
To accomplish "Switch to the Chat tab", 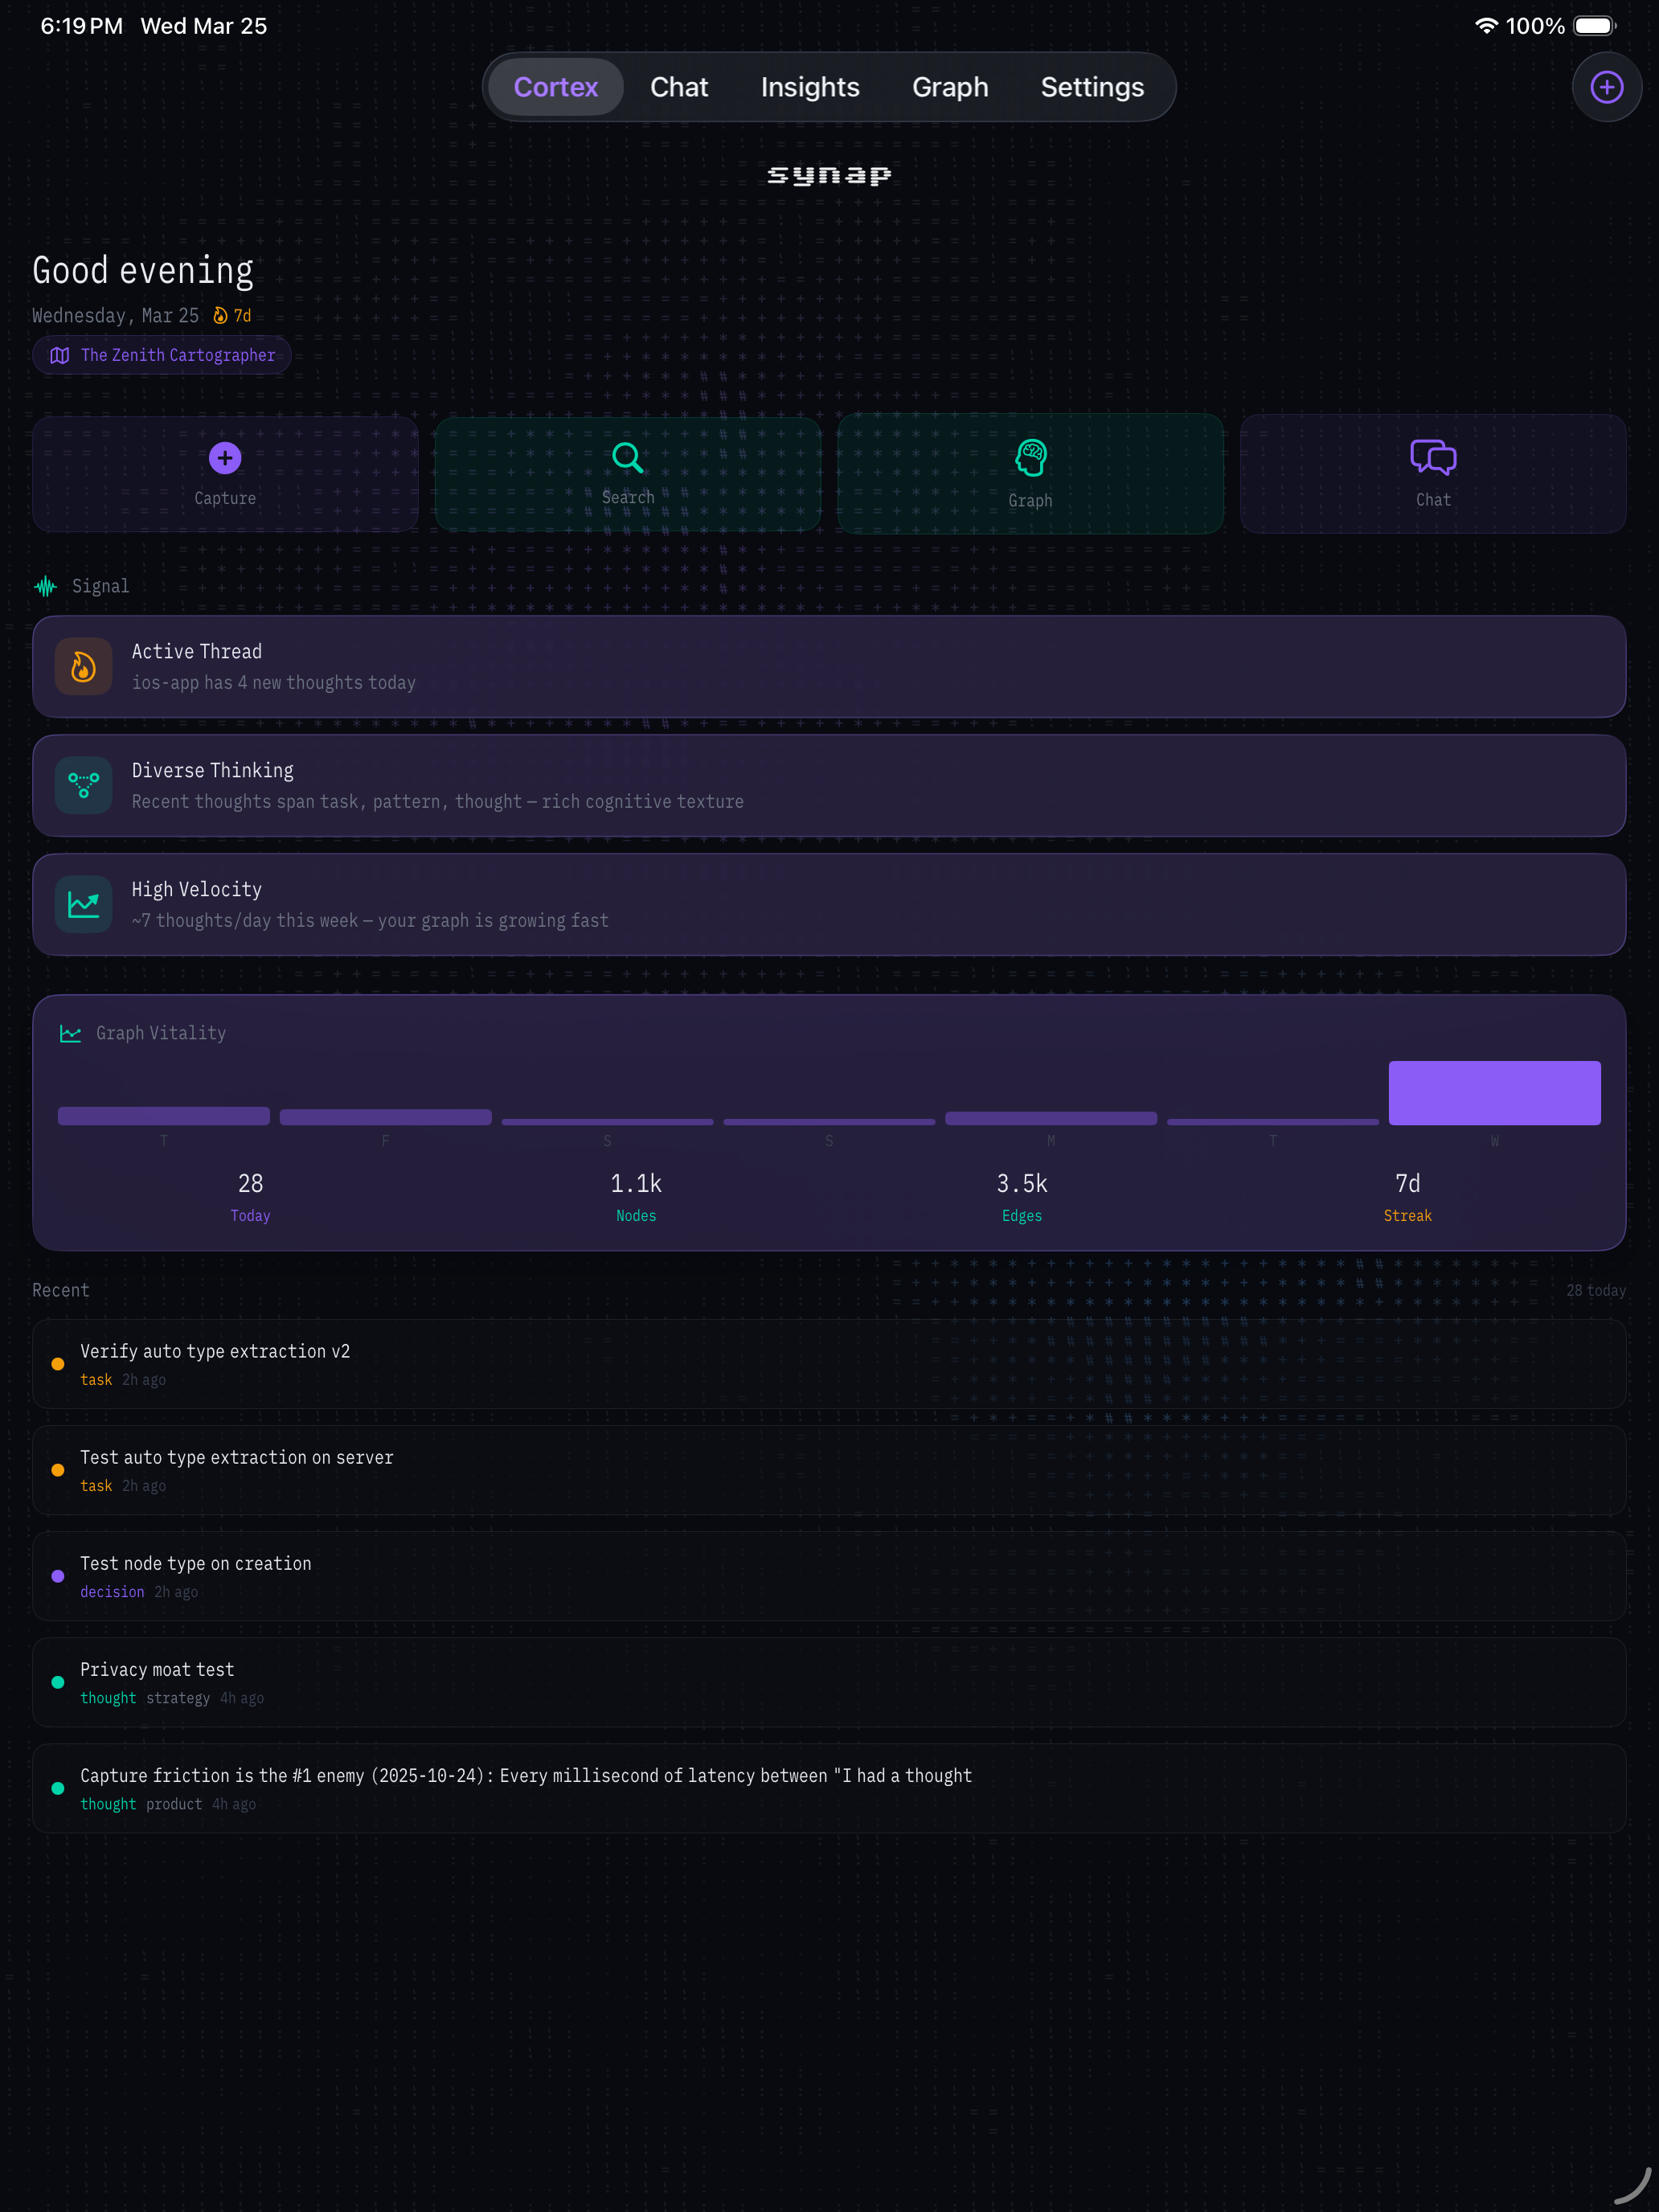I will point(679,87).
